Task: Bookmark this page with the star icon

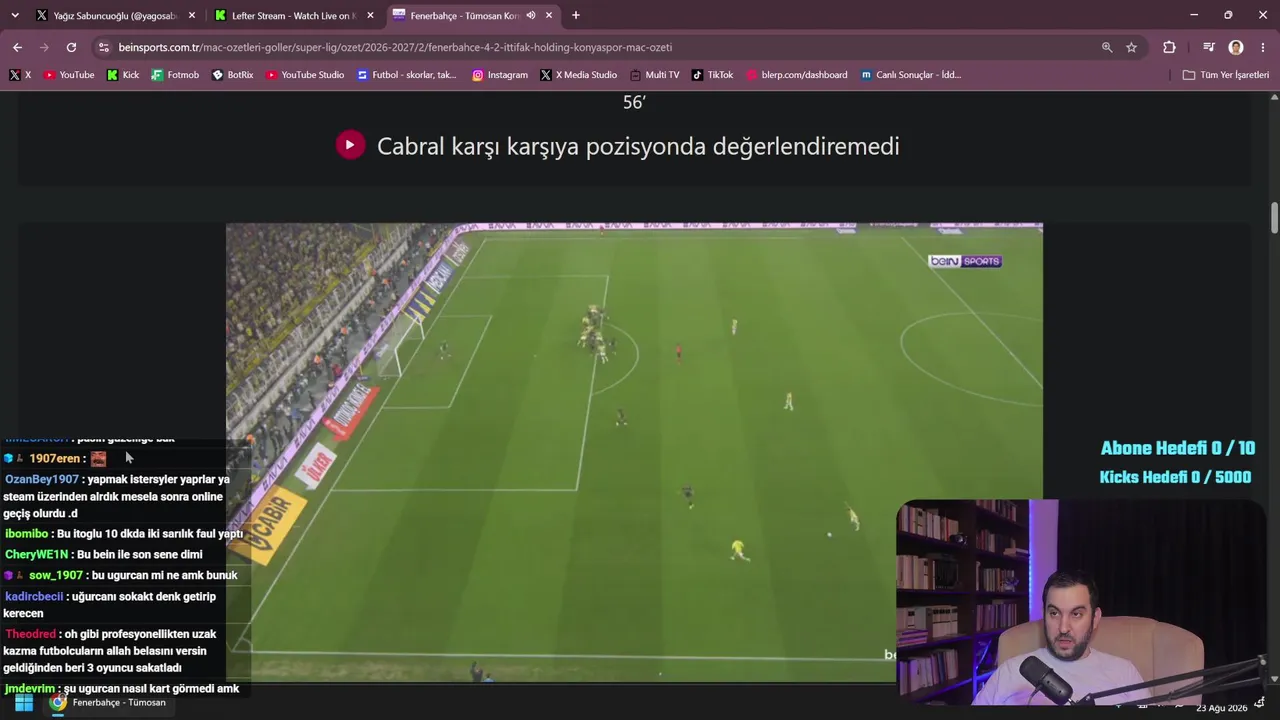Action: (1132, 47)
